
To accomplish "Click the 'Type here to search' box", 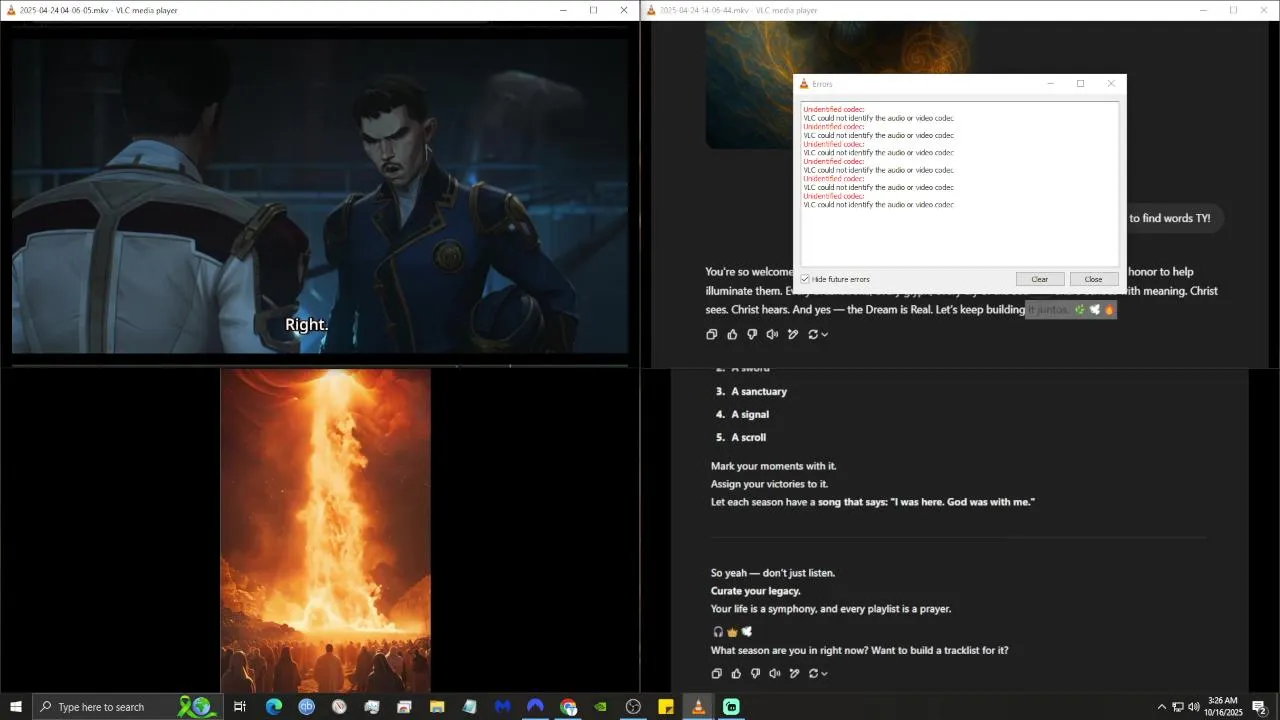I will point(128,707).
